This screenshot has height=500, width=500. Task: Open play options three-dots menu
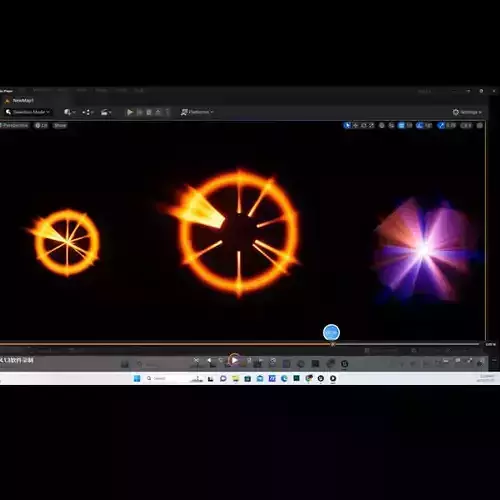point(167,112)
